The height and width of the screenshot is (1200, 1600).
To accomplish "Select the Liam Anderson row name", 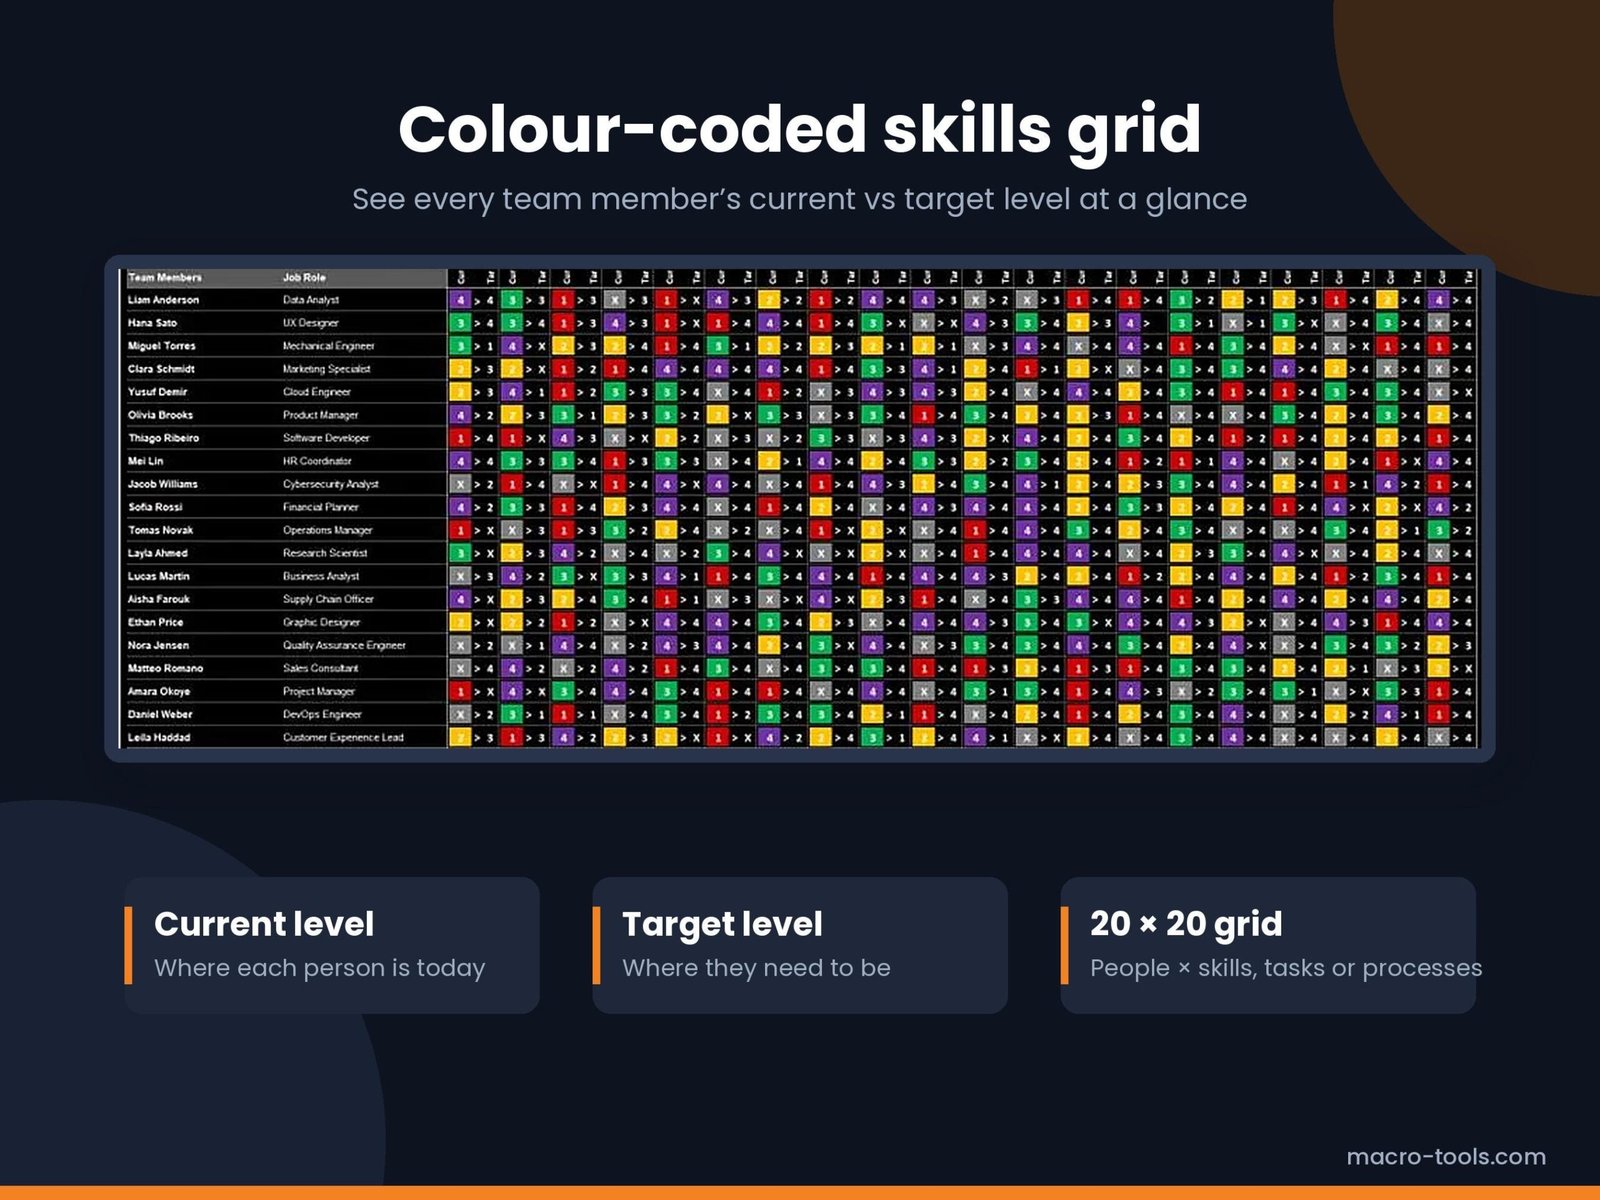I will [163, 300].
